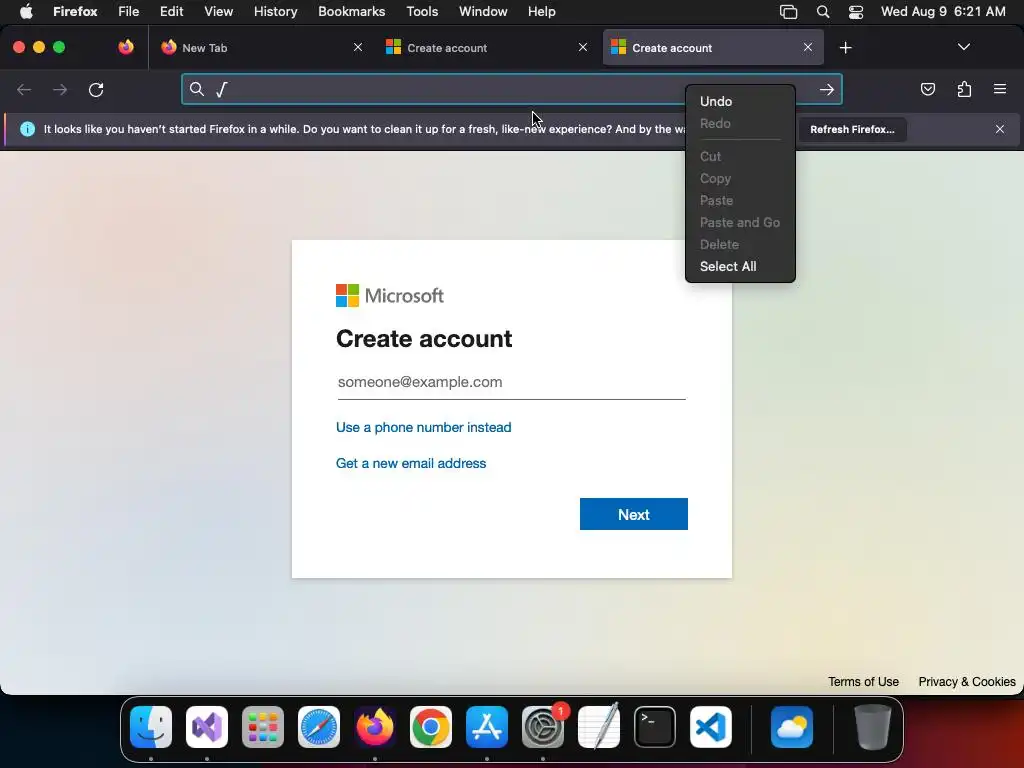Open App Store from the Dock
Viewport: 1024px width, 768px height.
487,727
